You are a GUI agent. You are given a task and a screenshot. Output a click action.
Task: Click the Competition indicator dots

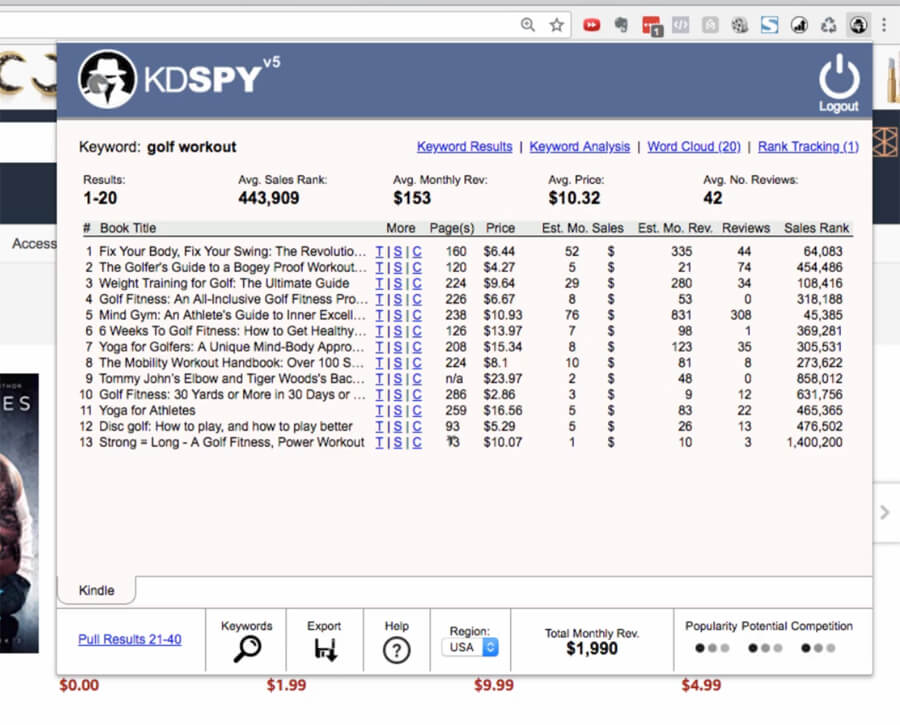tap(818, 648)
